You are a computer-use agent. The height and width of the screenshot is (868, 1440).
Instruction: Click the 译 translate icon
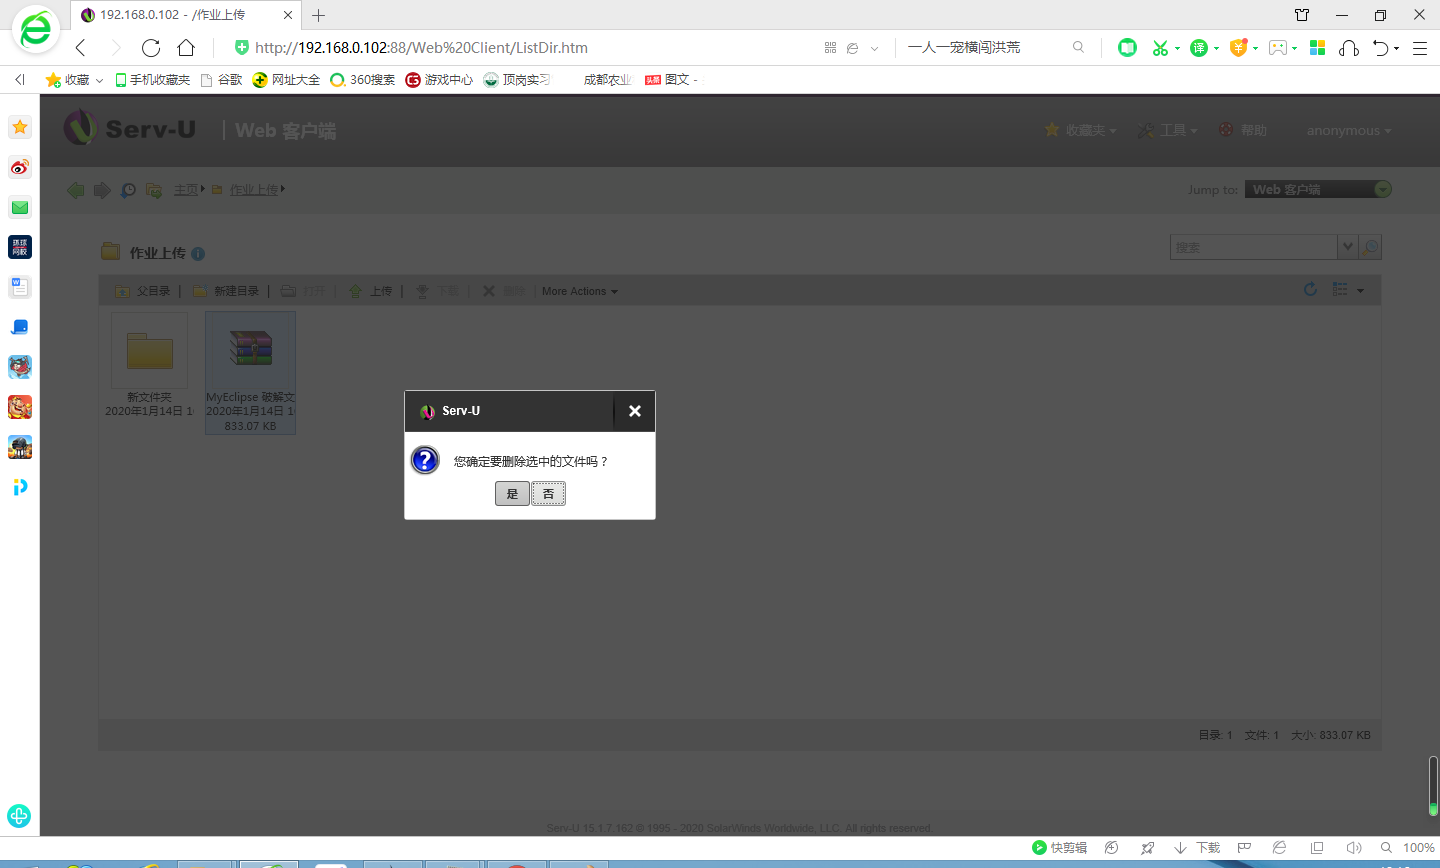tap(1198, 48)
